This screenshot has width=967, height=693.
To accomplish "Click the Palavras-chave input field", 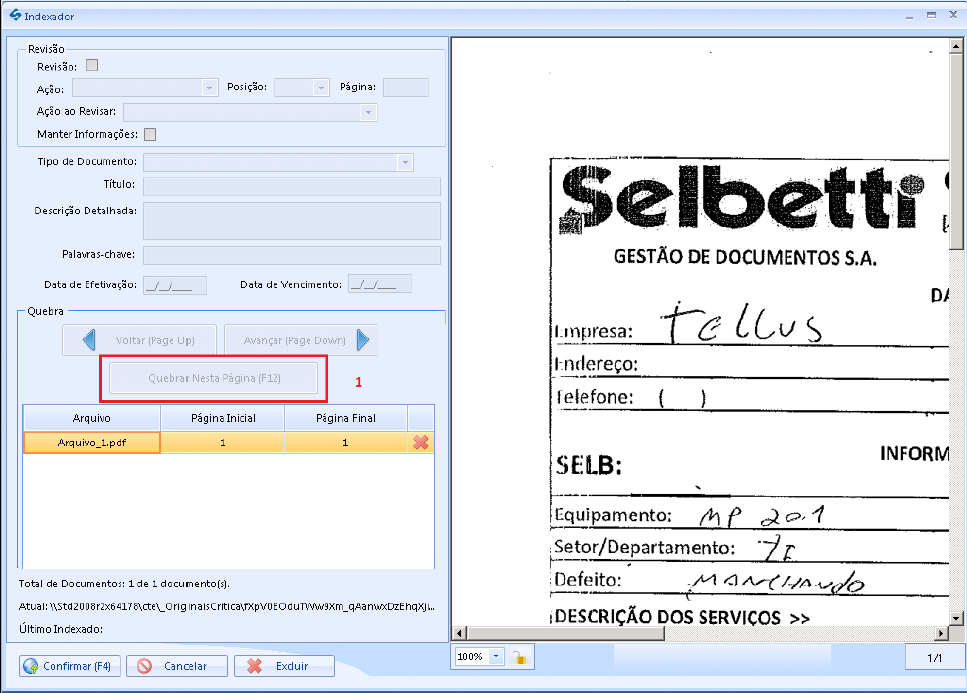I will coord(292,255).
